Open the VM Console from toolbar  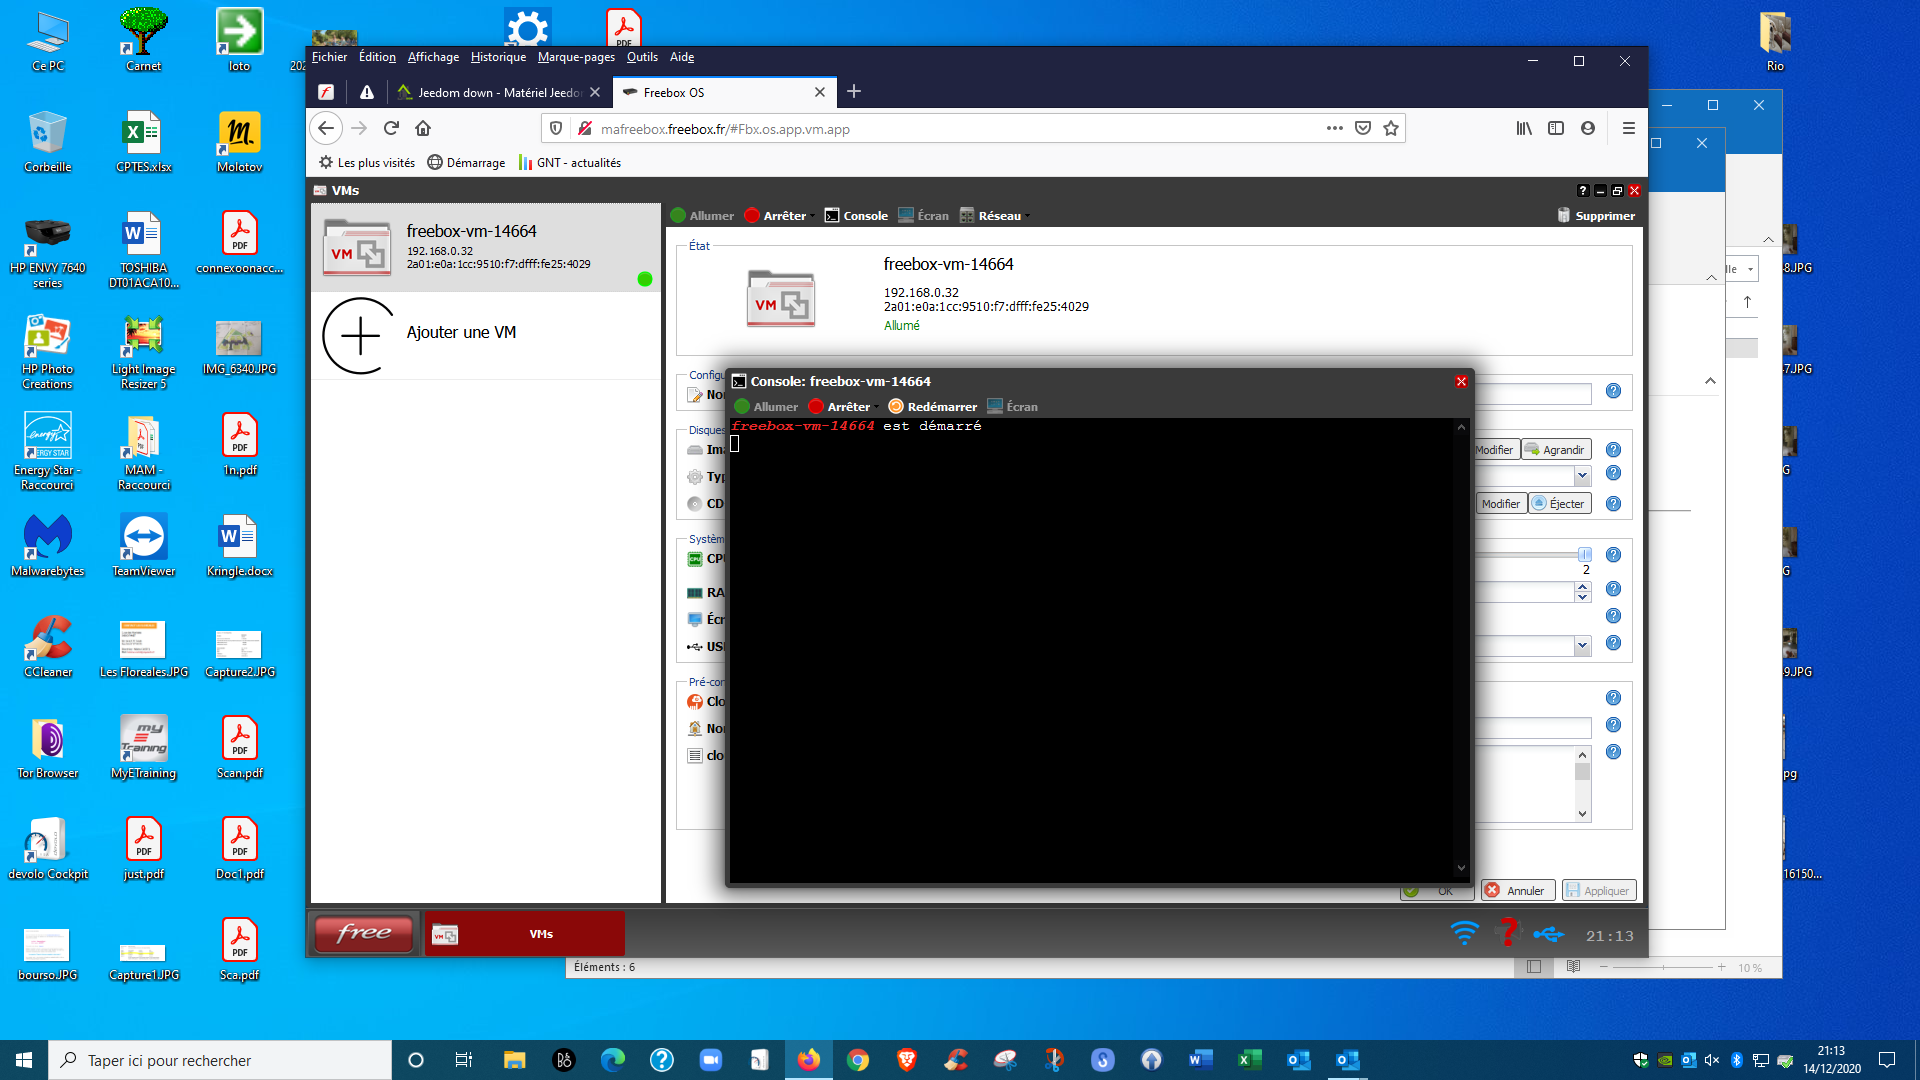click(x=856, y=215)
